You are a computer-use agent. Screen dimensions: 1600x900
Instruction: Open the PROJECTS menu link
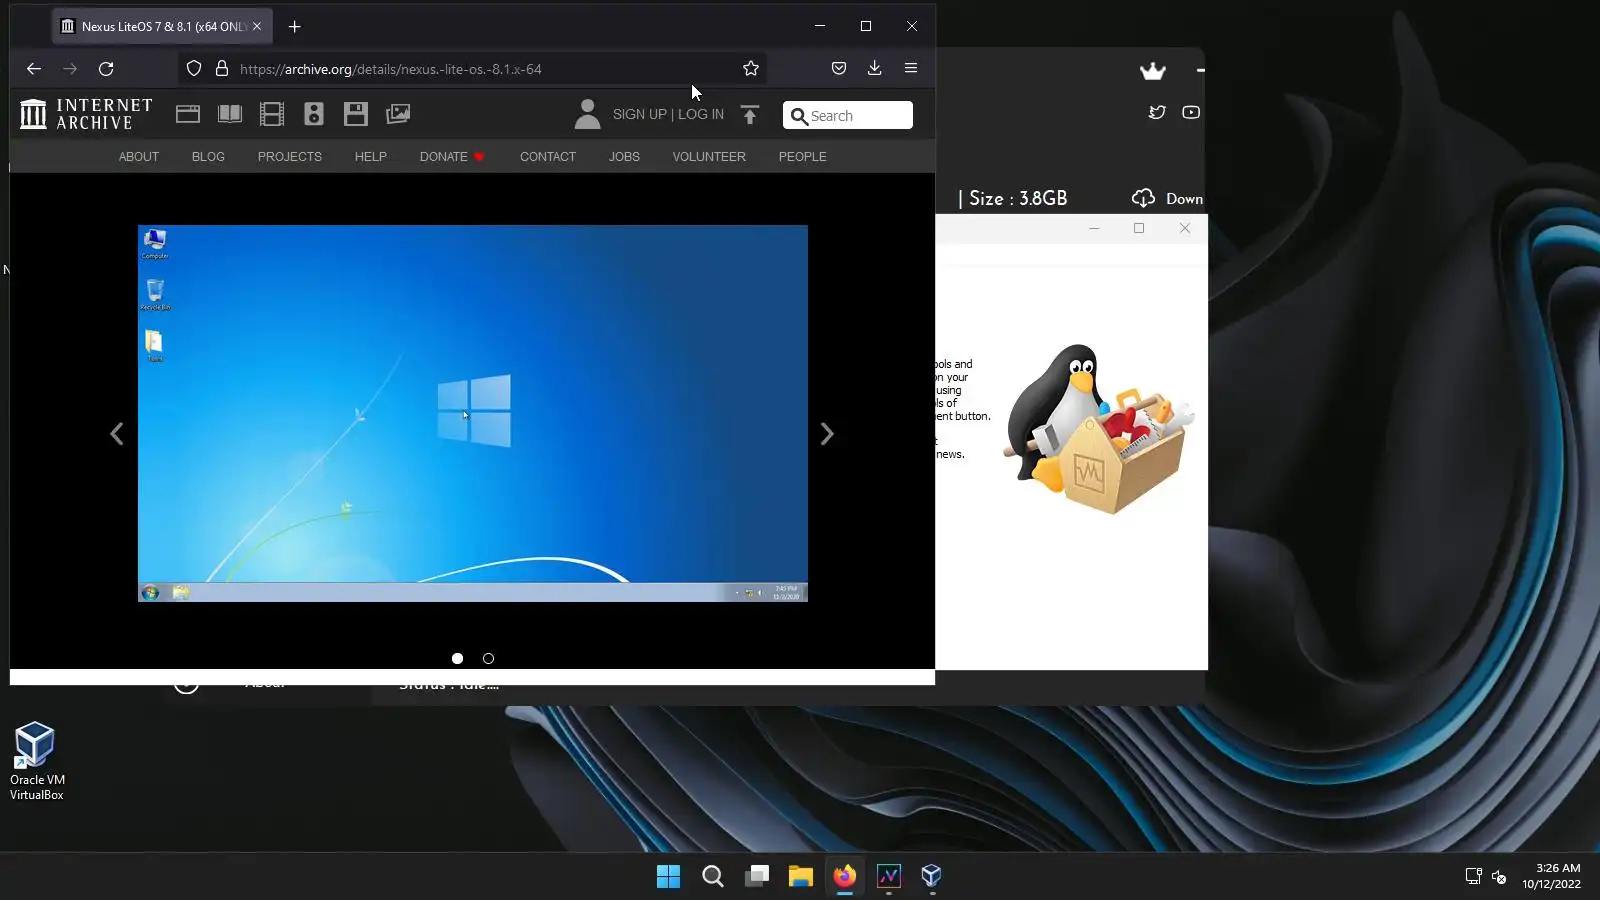click(290, 157)
